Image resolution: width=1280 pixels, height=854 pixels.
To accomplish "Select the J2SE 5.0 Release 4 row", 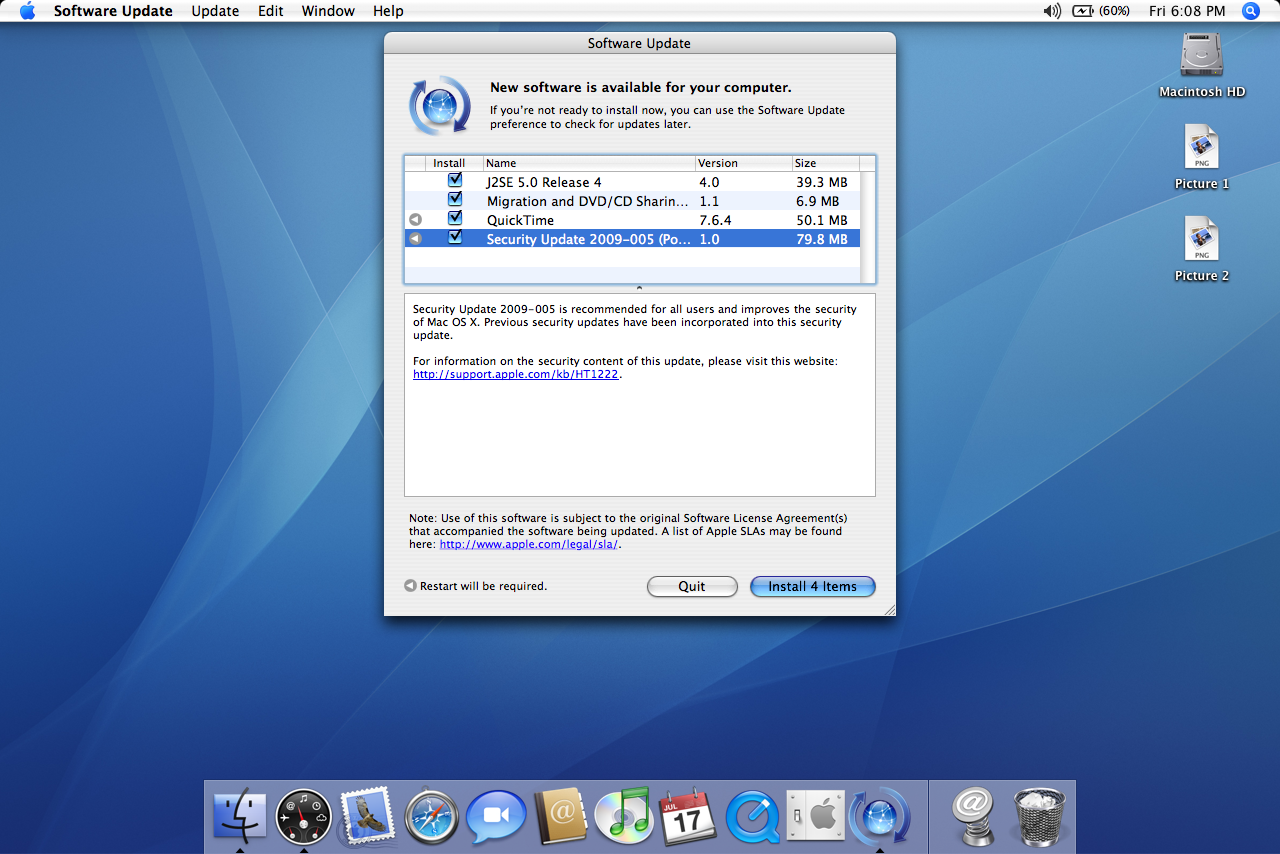I will point(632,182).
